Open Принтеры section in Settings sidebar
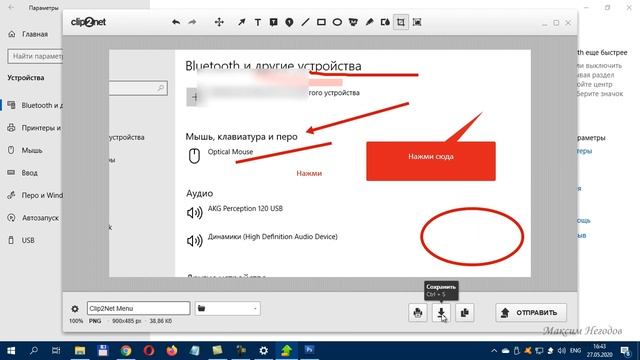 click(x=34, y=128)
